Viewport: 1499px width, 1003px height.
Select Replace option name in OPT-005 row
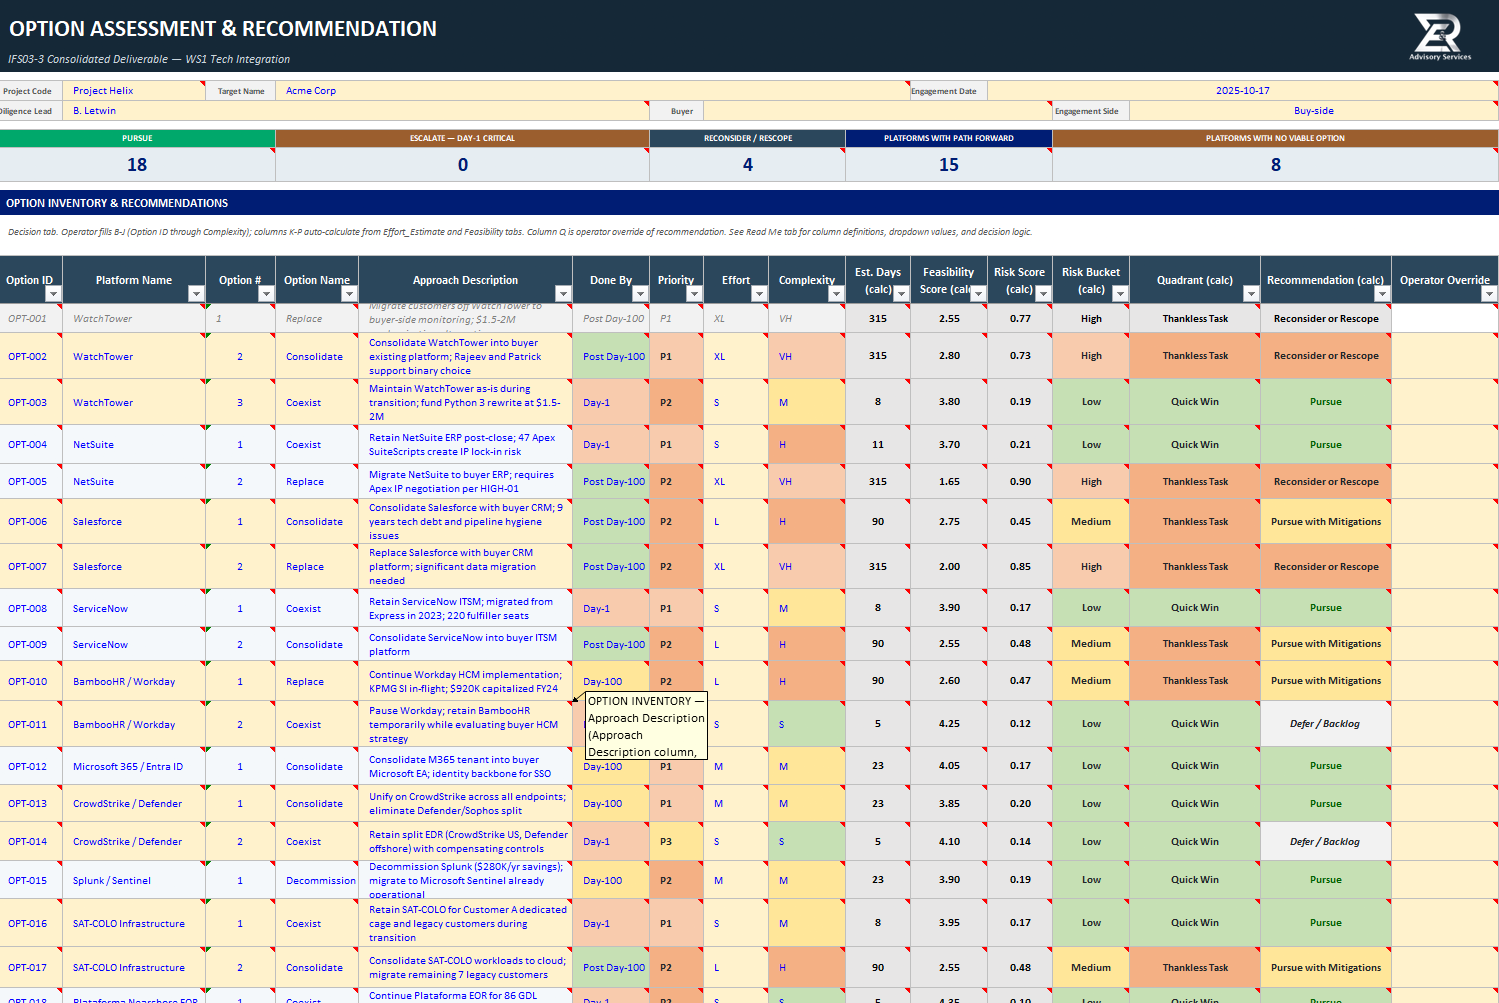pos(317,482)
